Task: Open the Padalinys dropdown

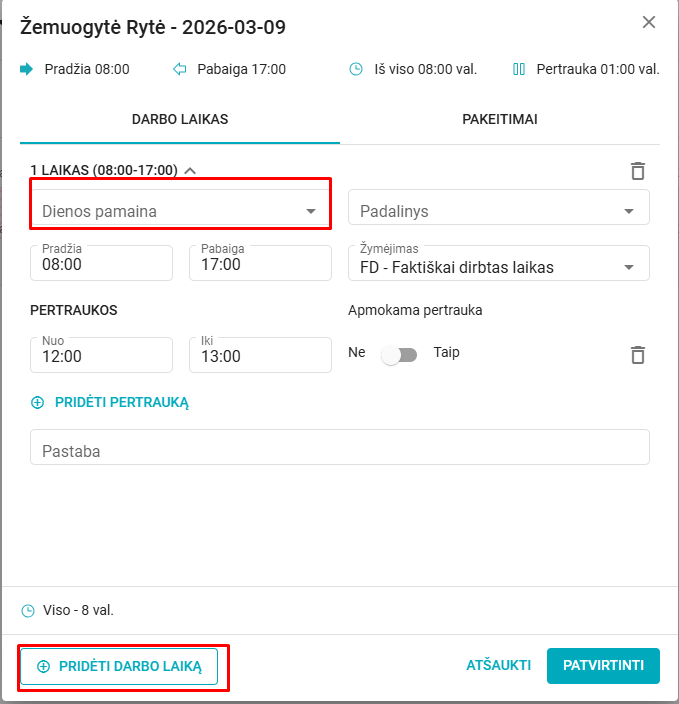Action: pos(498,211)
